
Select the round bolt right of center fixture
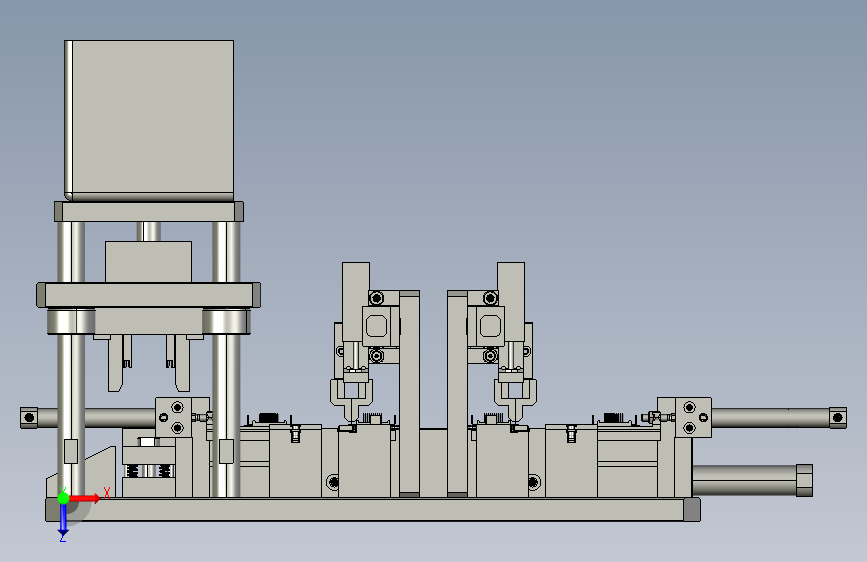(x=534, y=482)
